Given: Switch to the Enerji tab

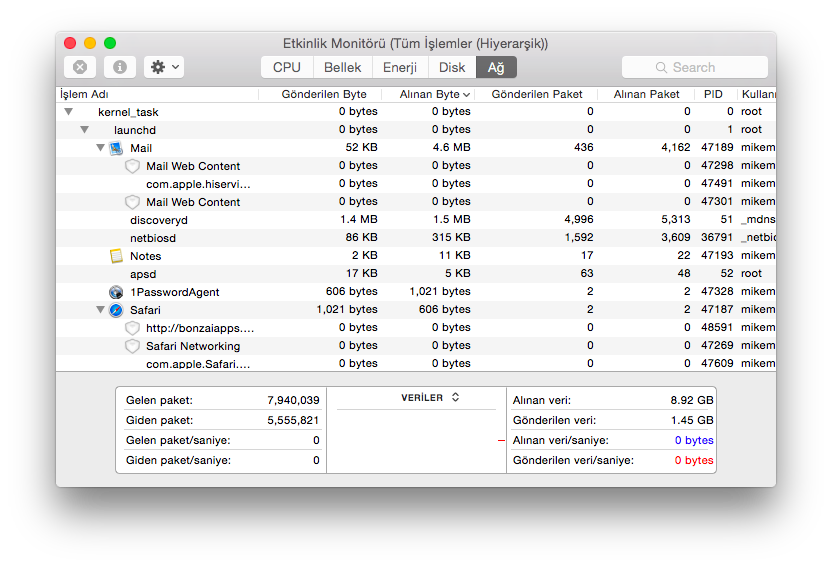Looking at the screenshot, I should 400,67.
